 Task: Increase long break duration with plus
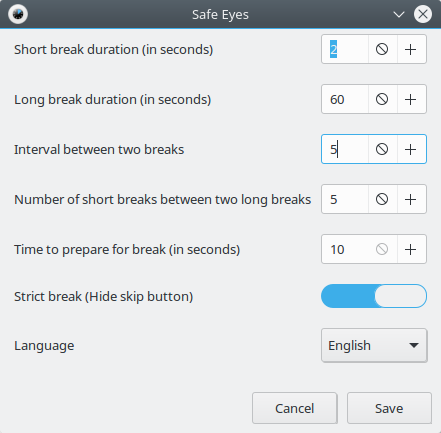(411, 99)
